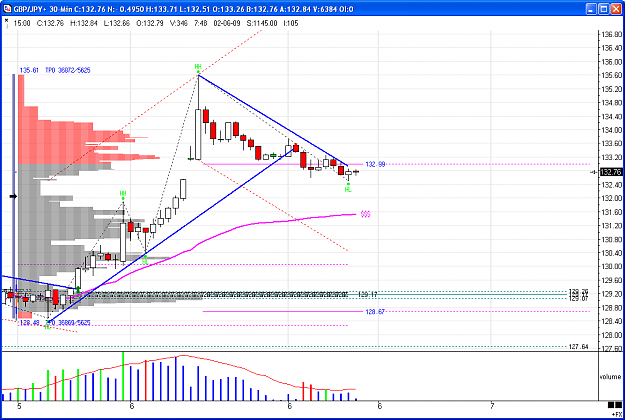Click the L:132.66 low readout

[x=117, y=23]
